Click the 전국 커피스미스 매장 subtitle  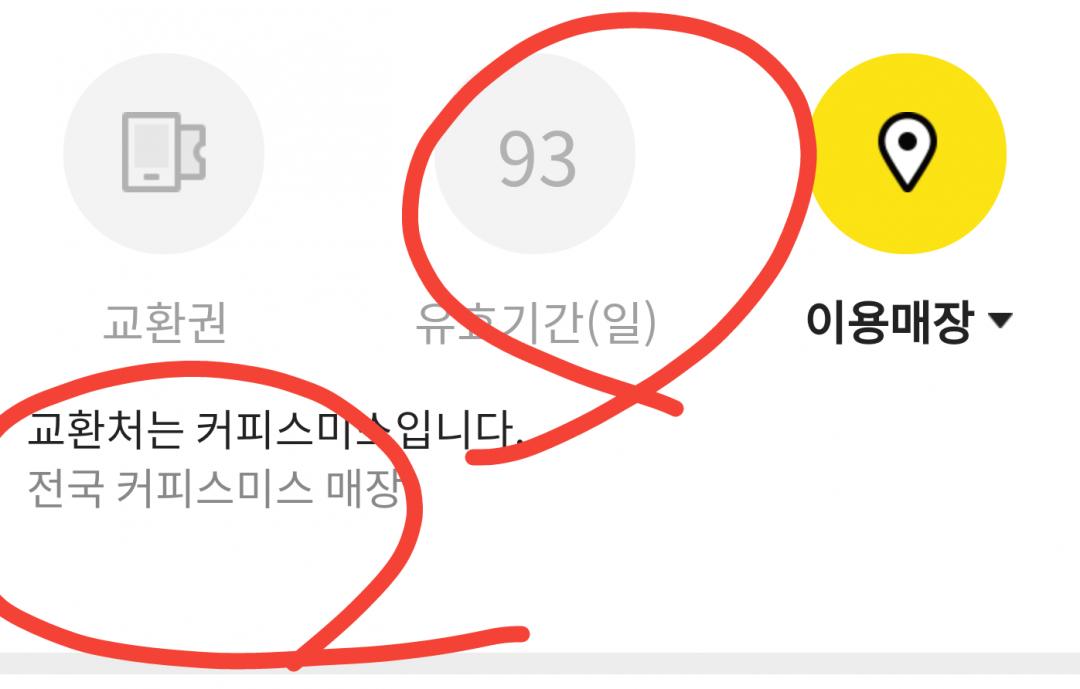(x=214, y=489)
